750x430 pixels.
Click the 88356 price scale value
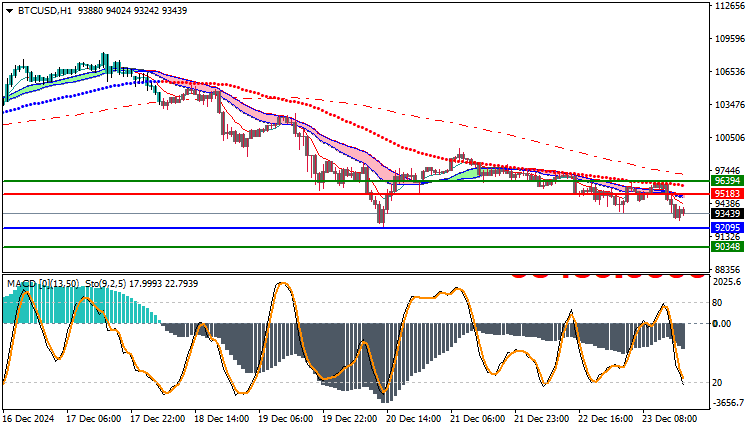(x=730, y=269)
